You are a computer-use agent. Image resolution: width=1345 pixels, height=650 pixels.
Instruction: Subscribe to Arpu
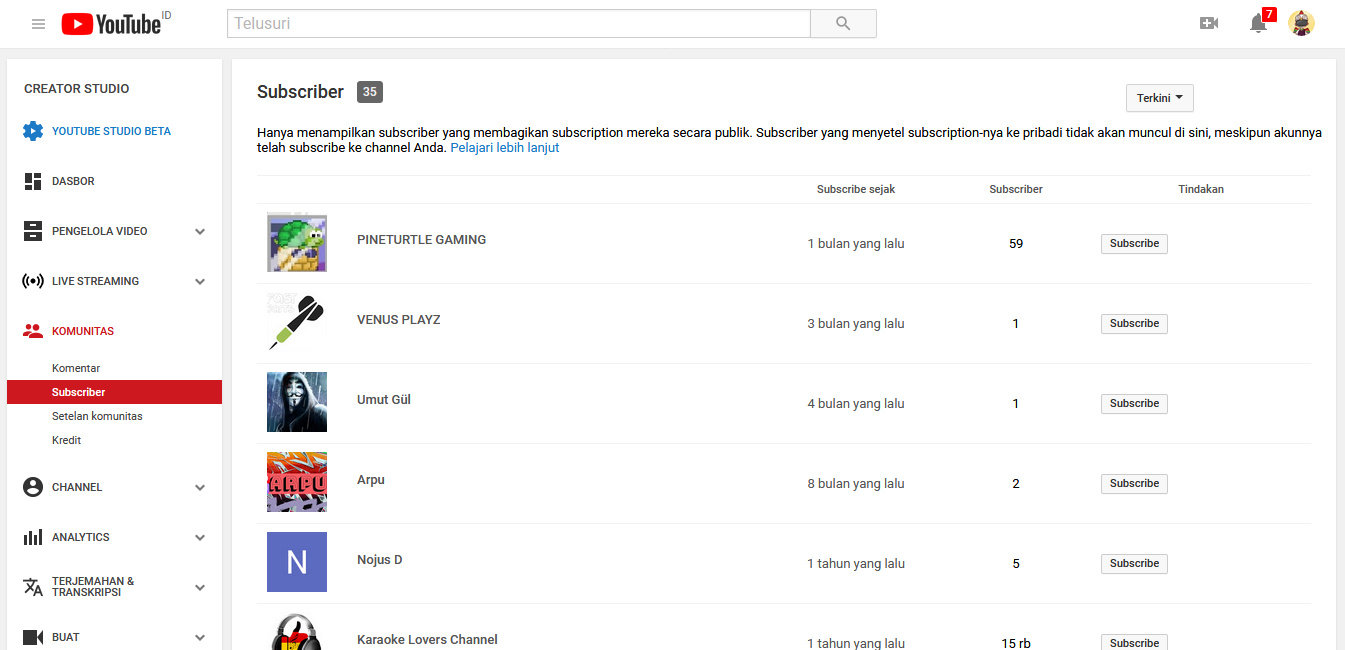[1134, 483]
